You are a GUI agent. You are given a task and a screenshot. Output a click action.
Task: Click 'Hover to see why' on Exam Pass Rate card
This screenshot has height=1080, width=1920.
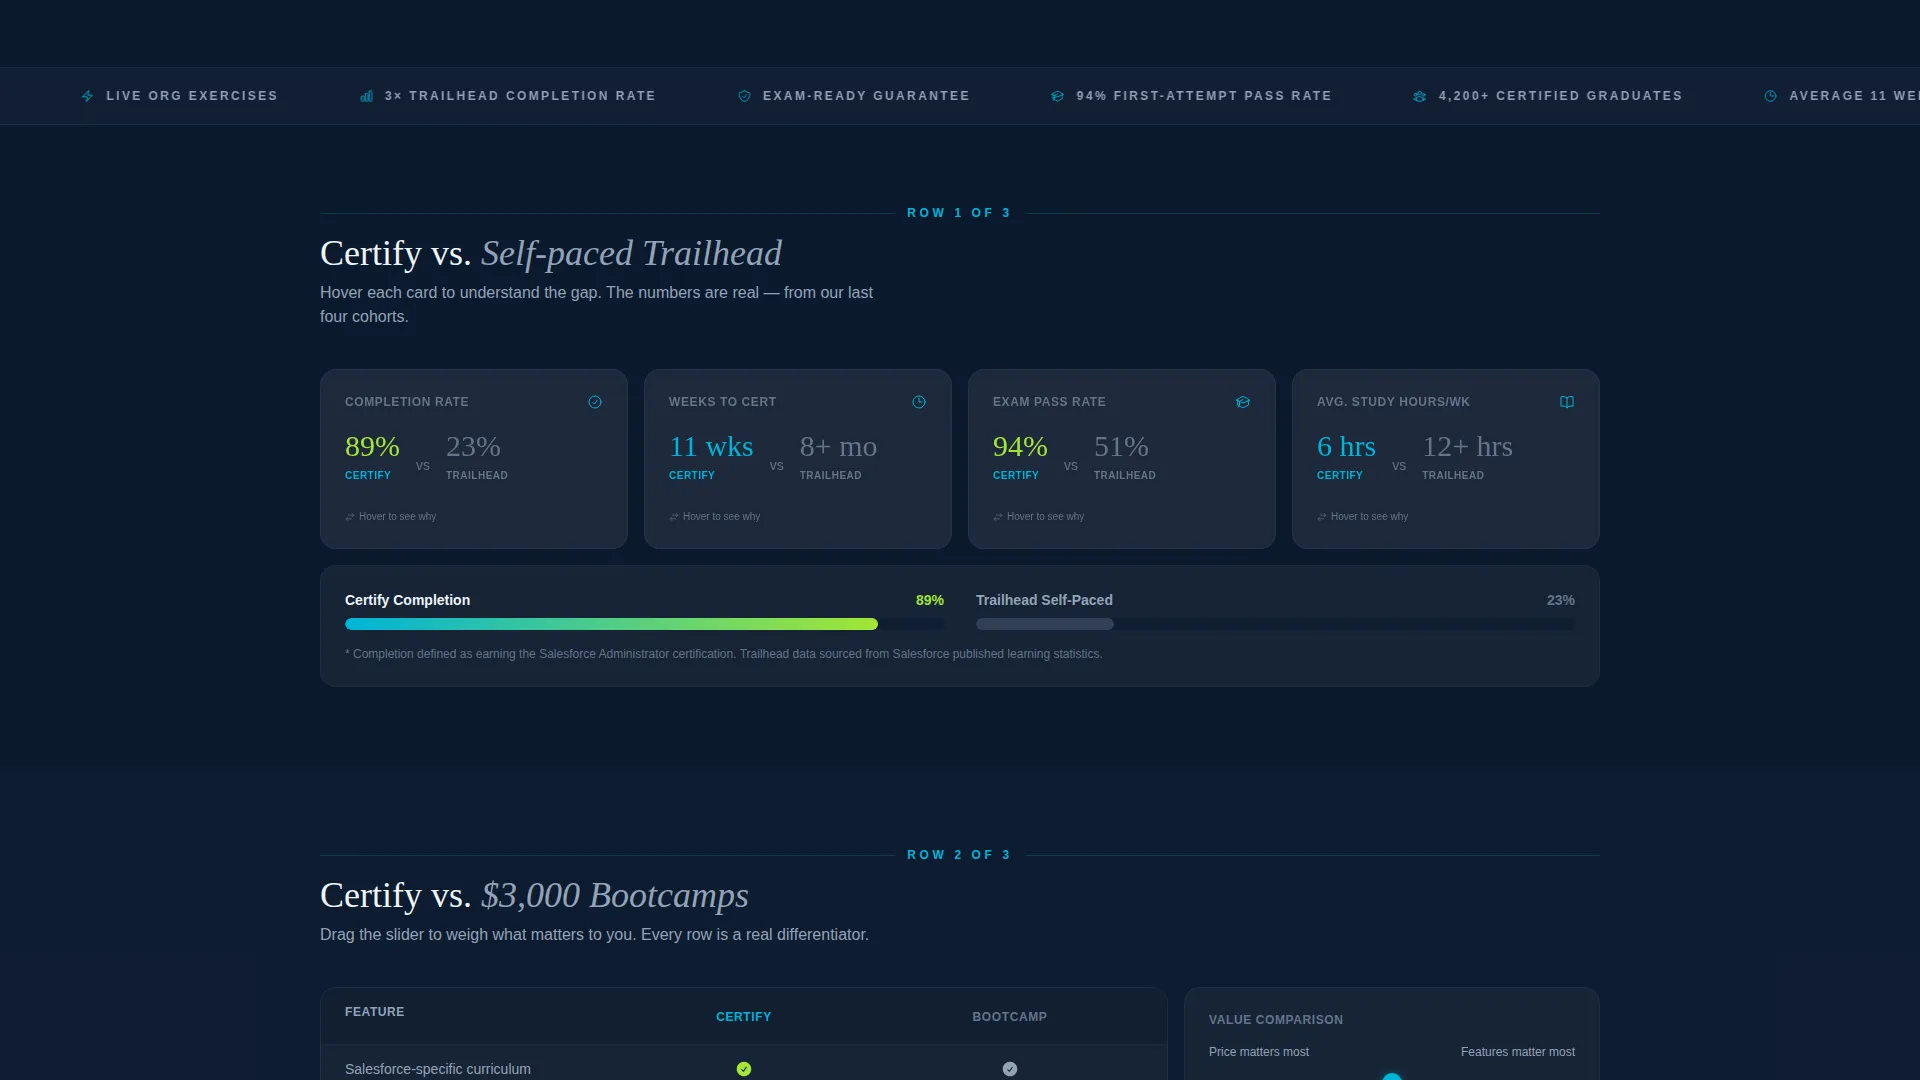click(x=1045, y=517)
